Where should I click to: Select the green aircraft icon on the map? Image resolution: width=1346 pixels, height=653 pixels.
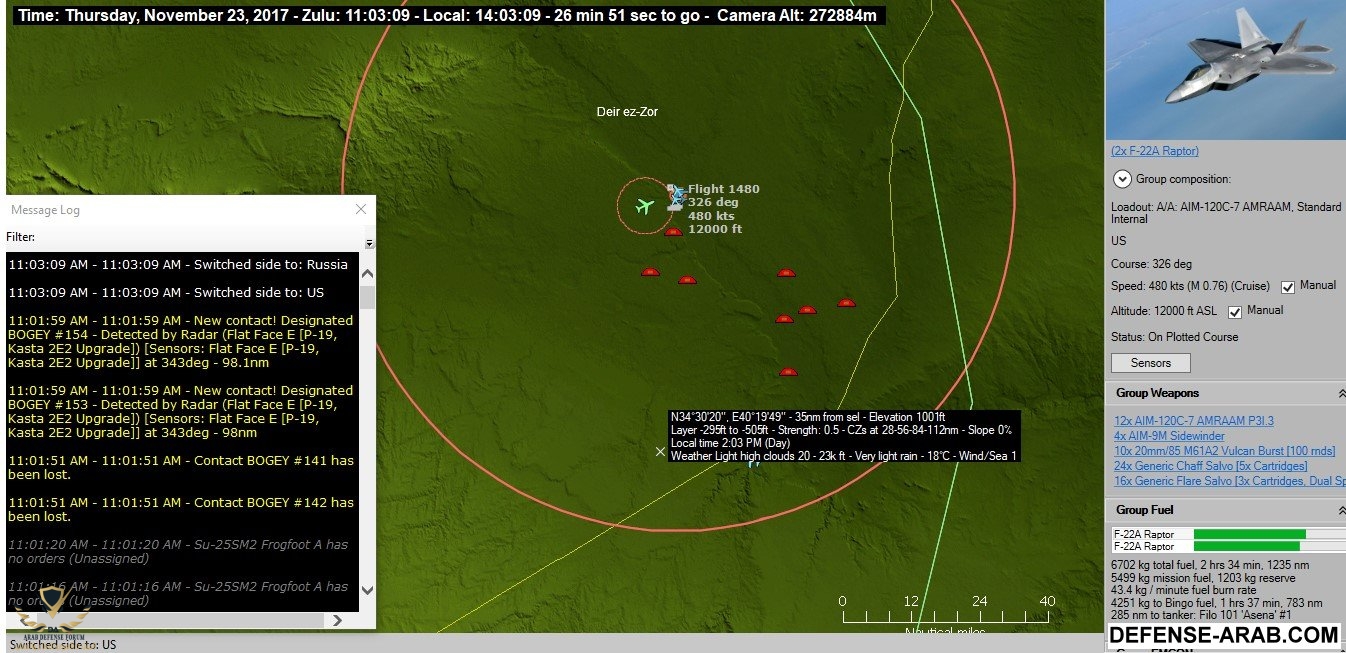tap(644, 207)
